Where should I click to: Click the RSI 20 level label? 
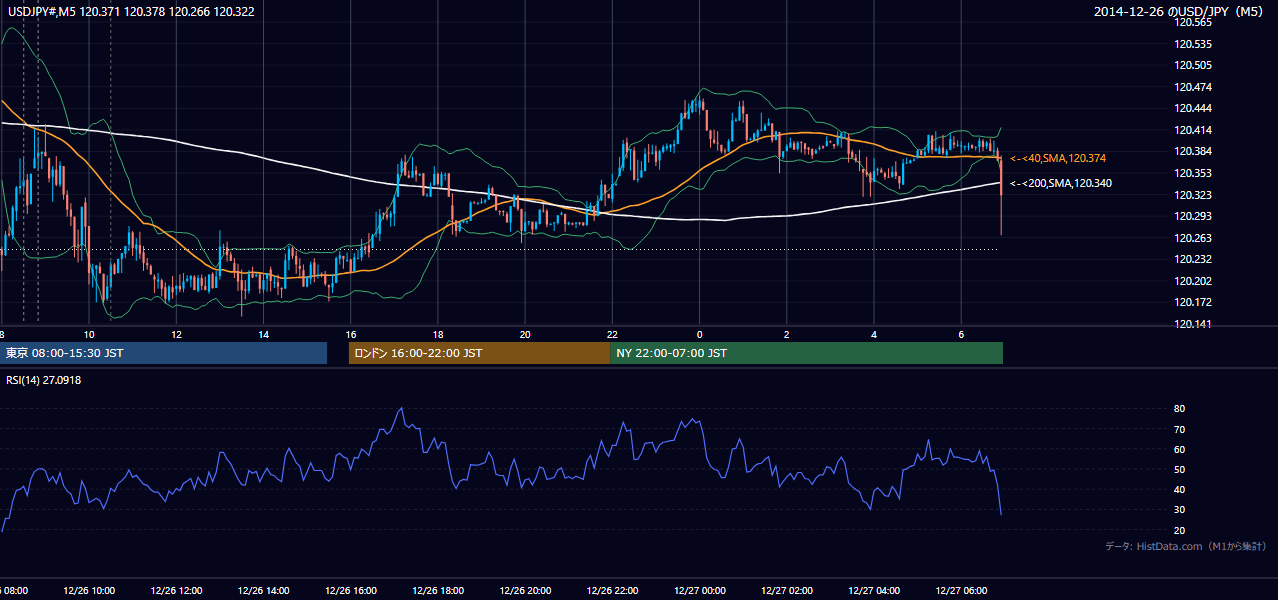(x=1179, y=530)
